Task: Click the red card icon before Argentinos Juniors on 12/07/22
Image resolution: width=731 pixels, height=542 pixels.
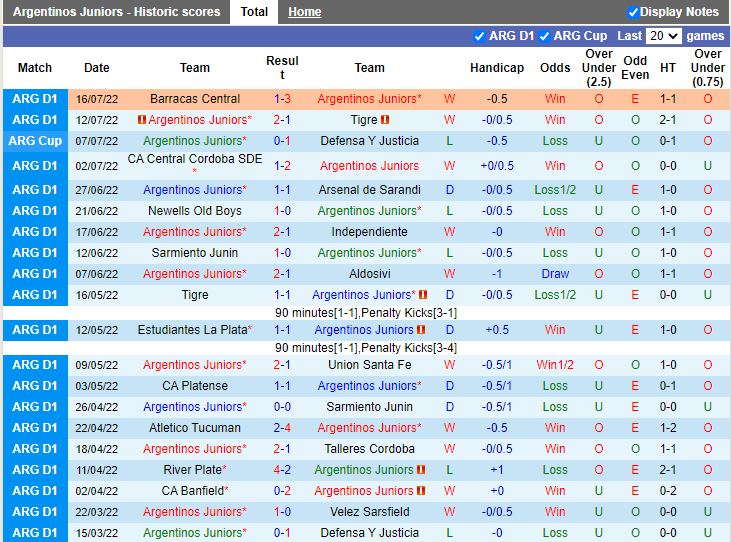Action: pyautogui.click(x=142, y=120)
